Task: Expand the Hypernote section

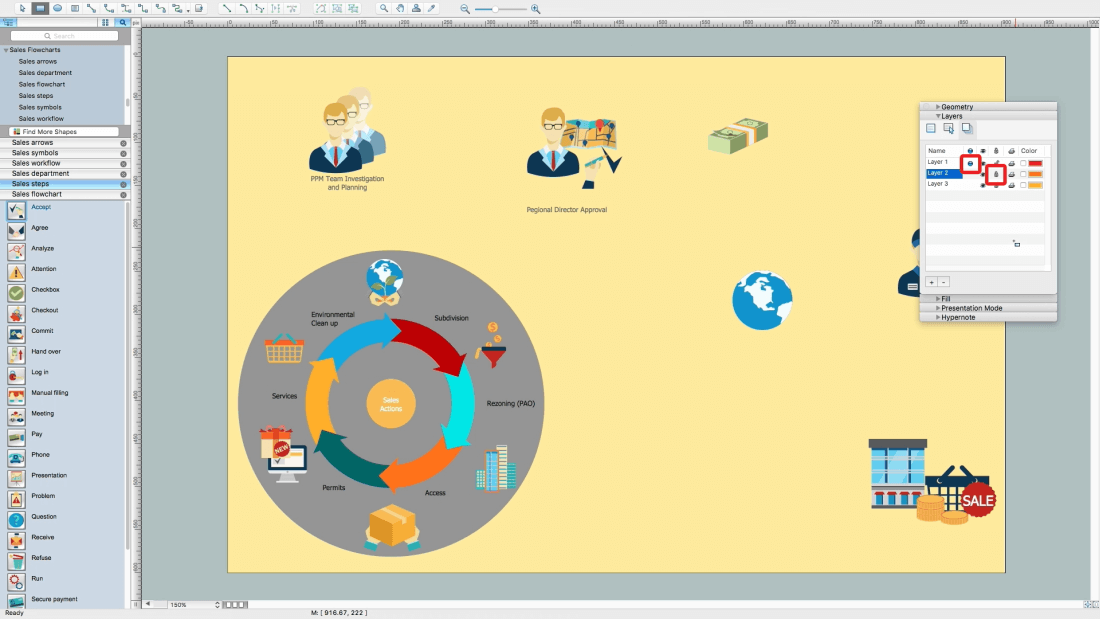Action: tap(938, 317)
